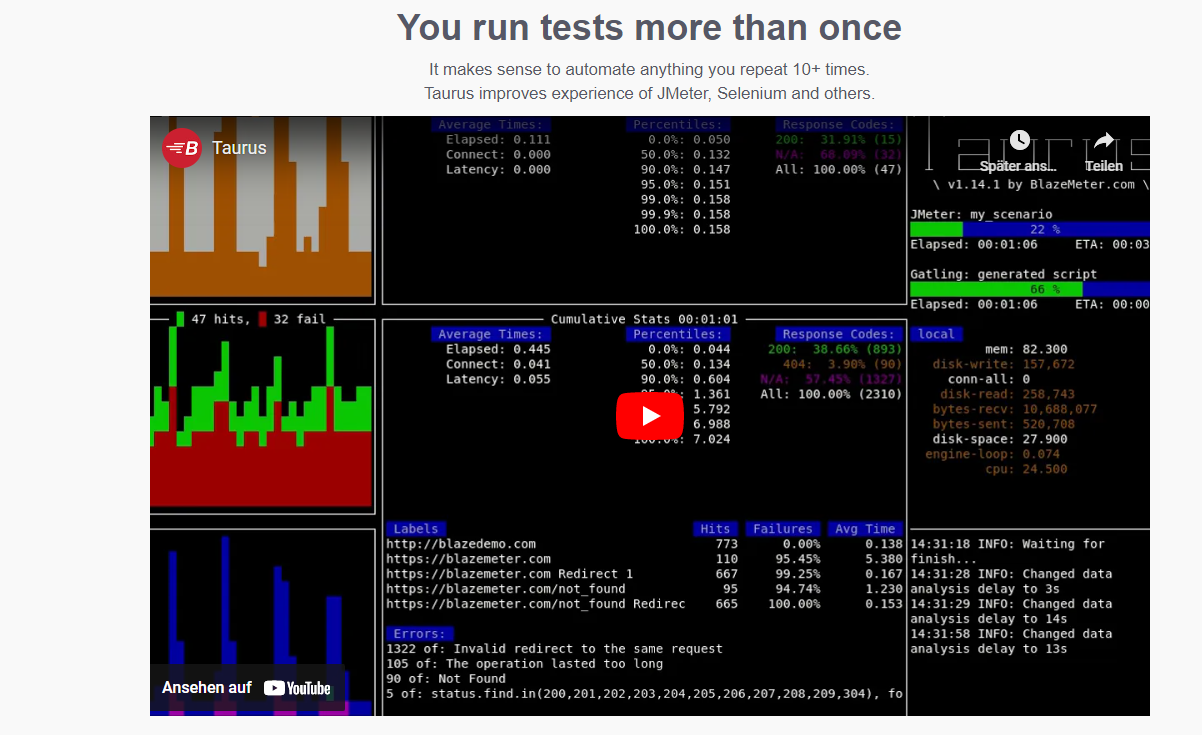Viewport: 1202px width, 735px height.
Task: Click 'Invalid redirect to the same request' error
Action: click(554, 649)
